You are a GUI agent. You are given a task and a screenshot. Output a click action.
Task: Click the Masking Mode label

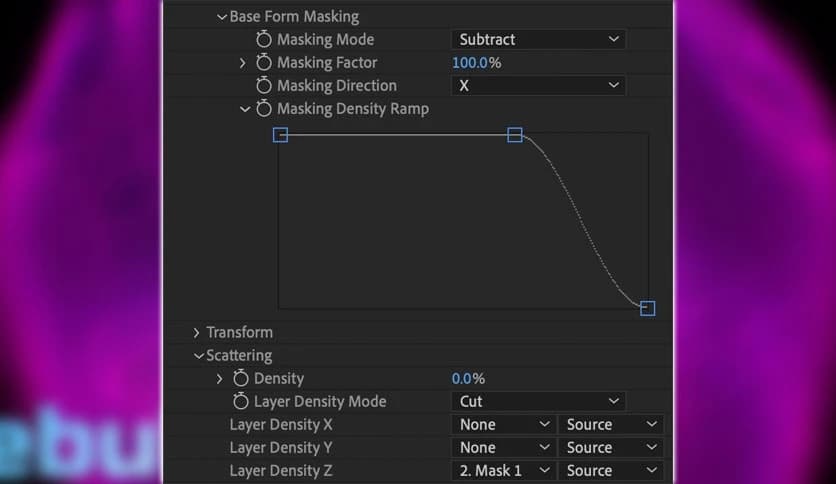[325, 39]
